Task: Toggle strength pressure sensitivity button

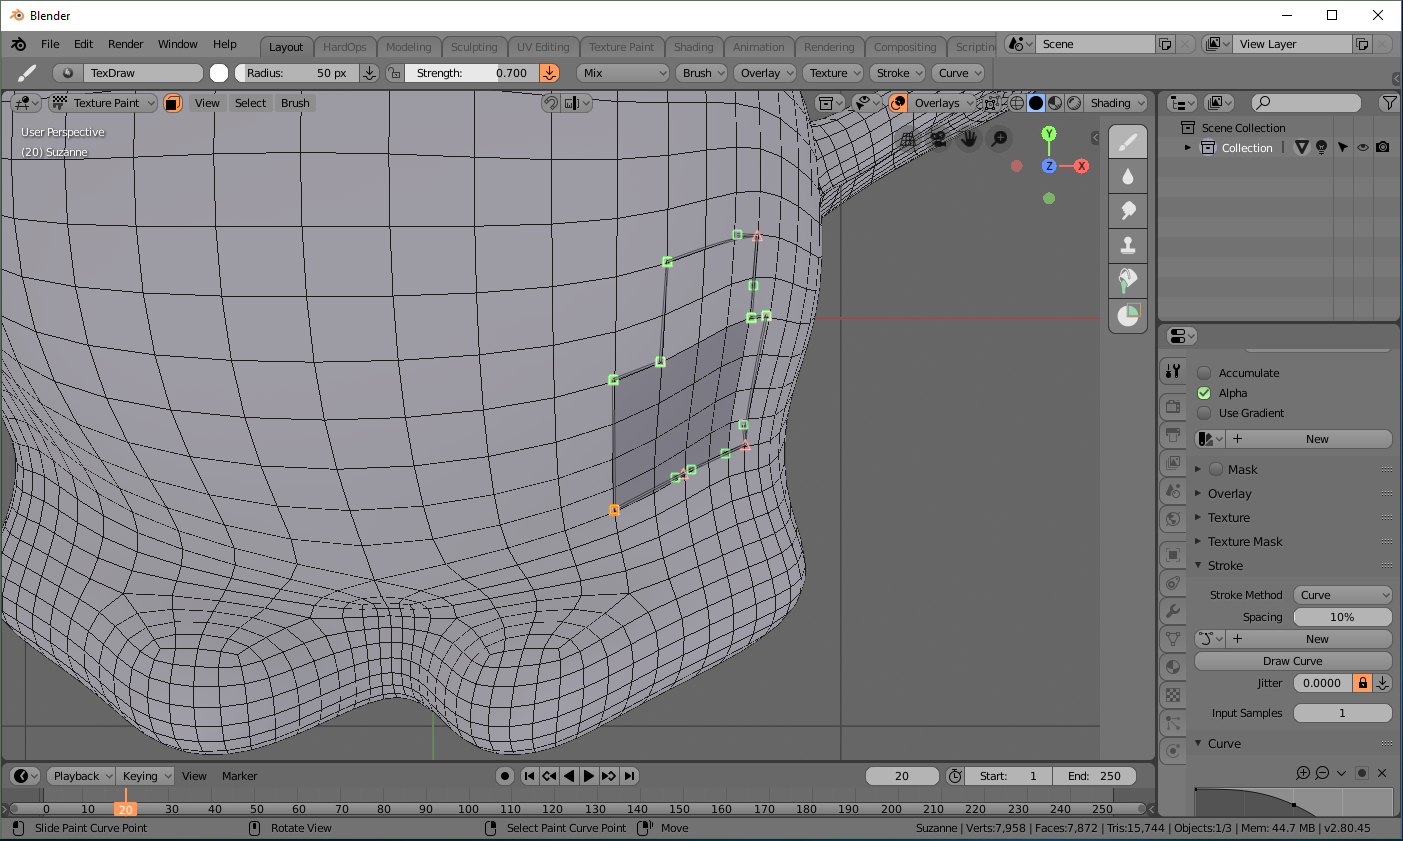Action: pos(549,73)
